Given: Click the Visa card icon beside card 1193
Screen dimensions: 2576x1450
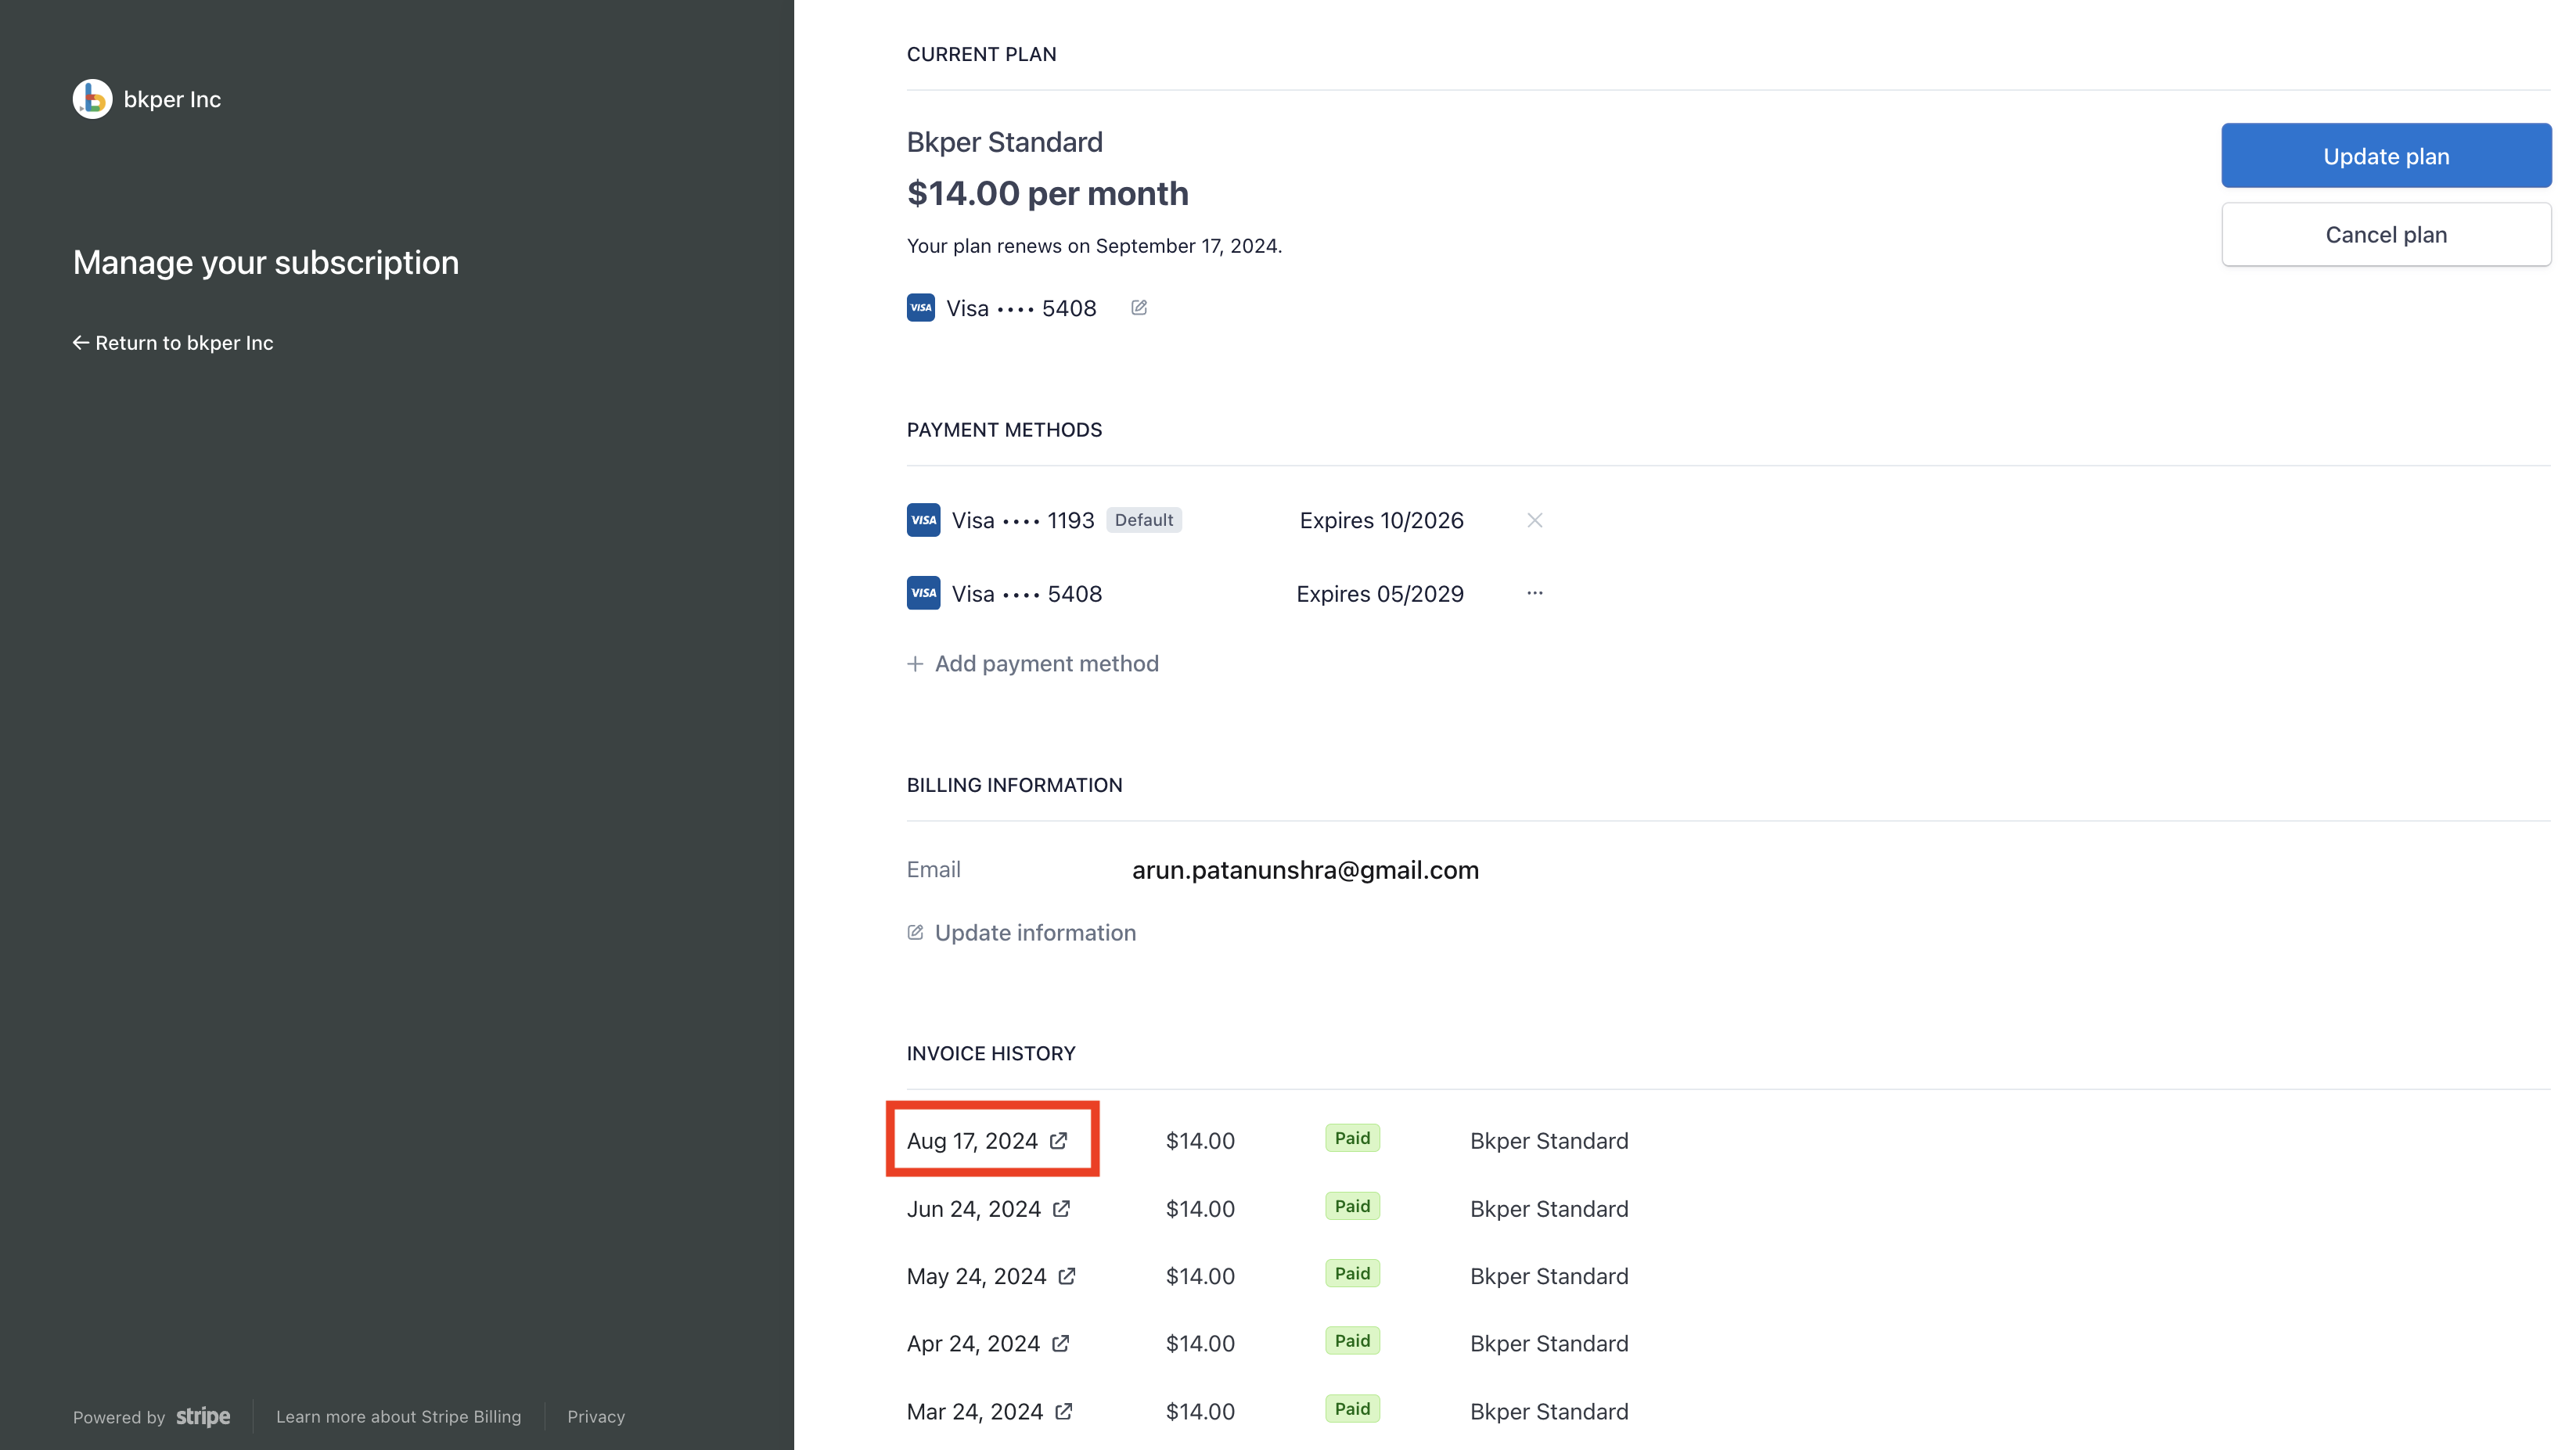Looking at the screenshot, I should point(923,520).
